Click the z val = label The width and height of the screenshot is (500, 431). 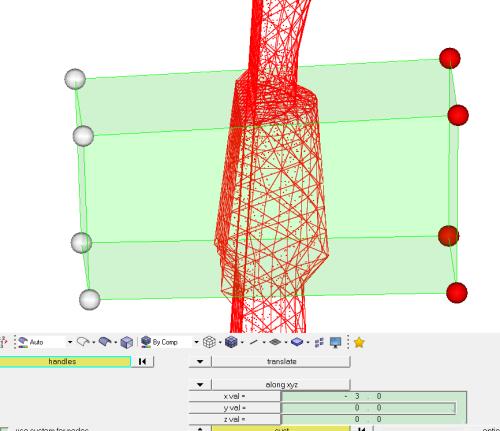click(234, 419)
